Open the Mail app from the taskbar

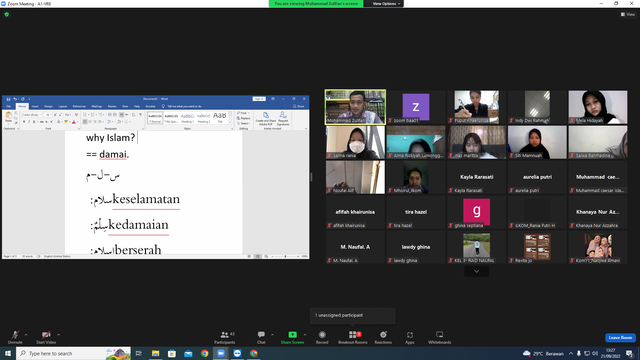coord(188,353)
